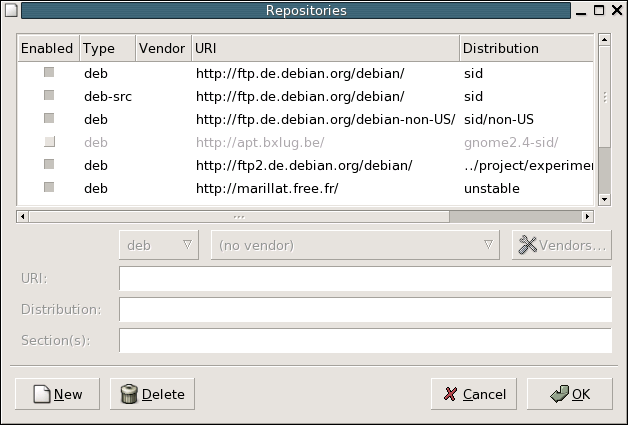The width and height of the screenshot is (628, 425).
Task: Click the Section(s) input field
Action: pos(365,340)
